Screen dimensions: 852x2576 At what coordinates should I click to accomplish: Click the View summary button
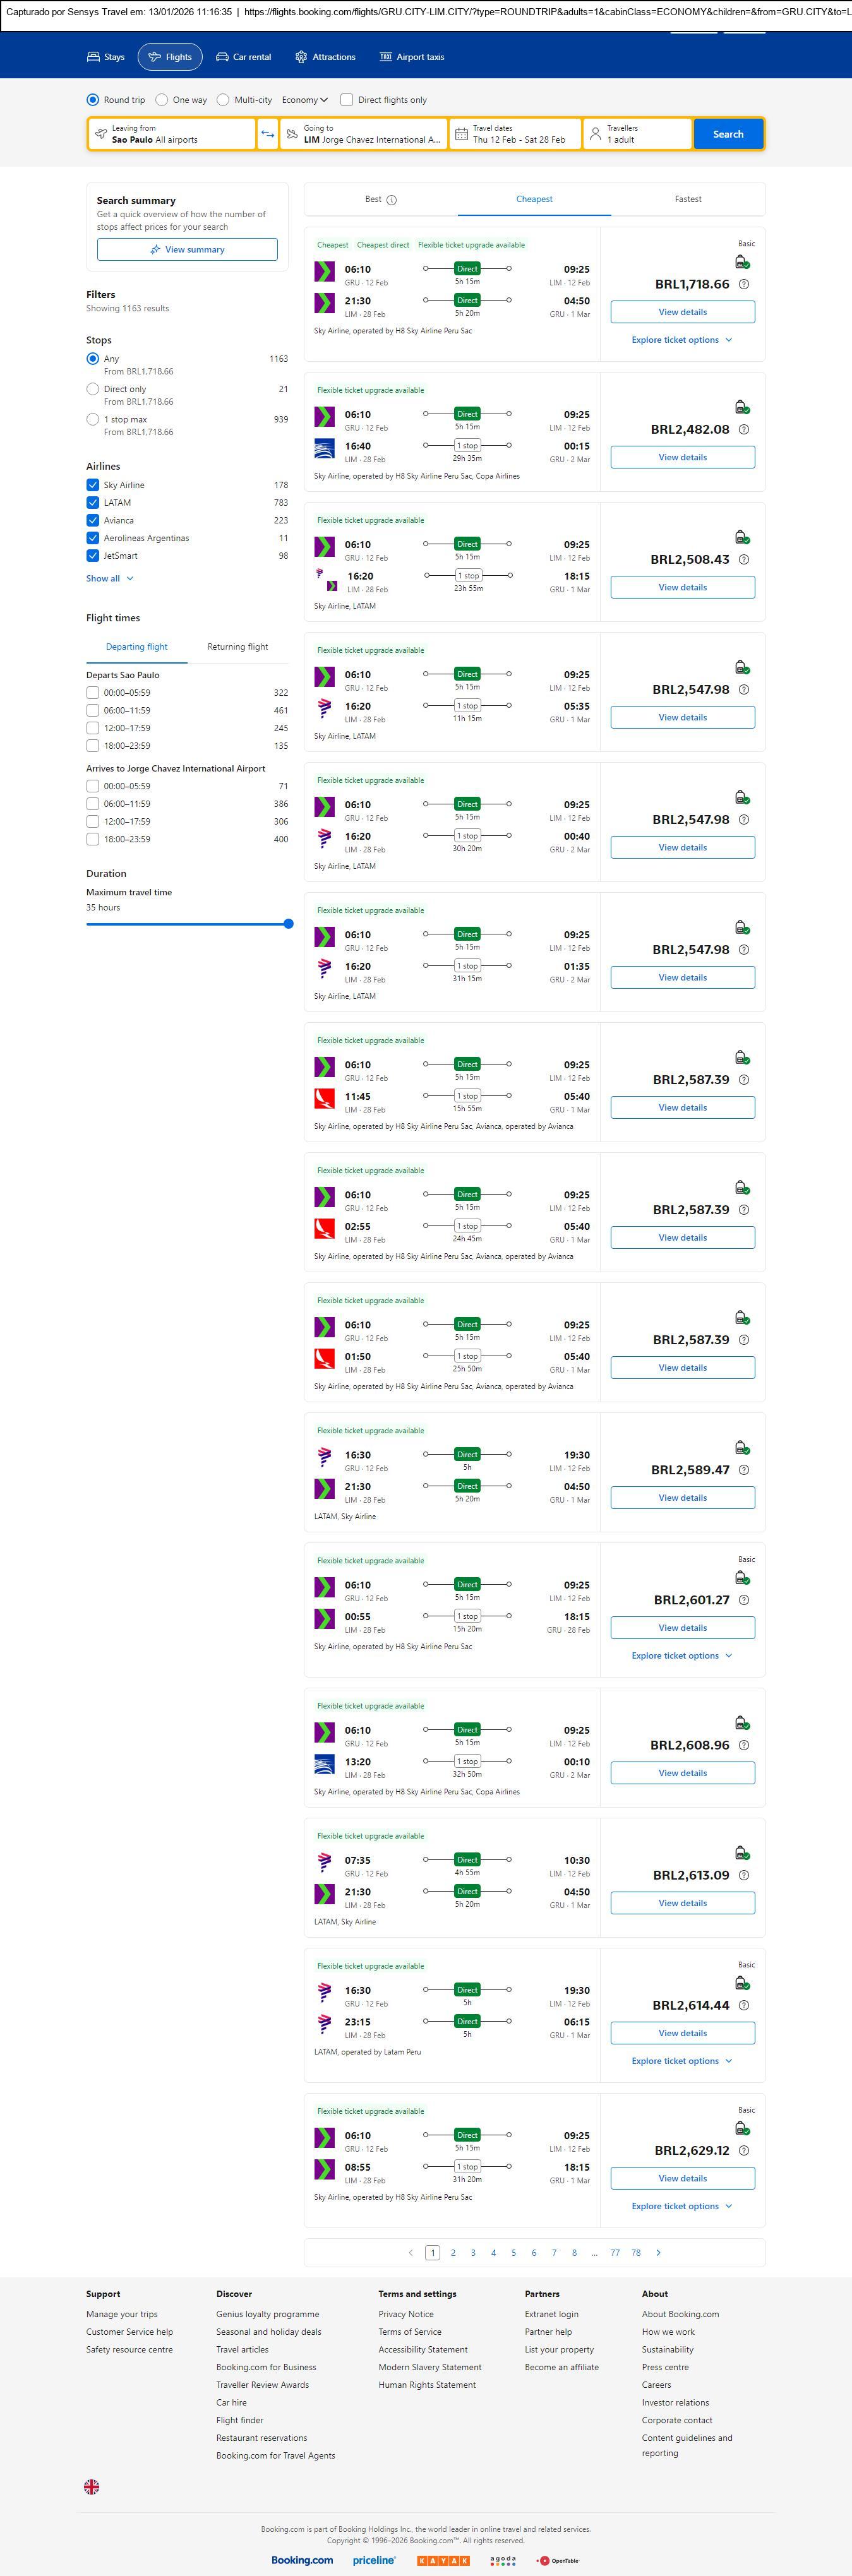(x=187, y=250)
